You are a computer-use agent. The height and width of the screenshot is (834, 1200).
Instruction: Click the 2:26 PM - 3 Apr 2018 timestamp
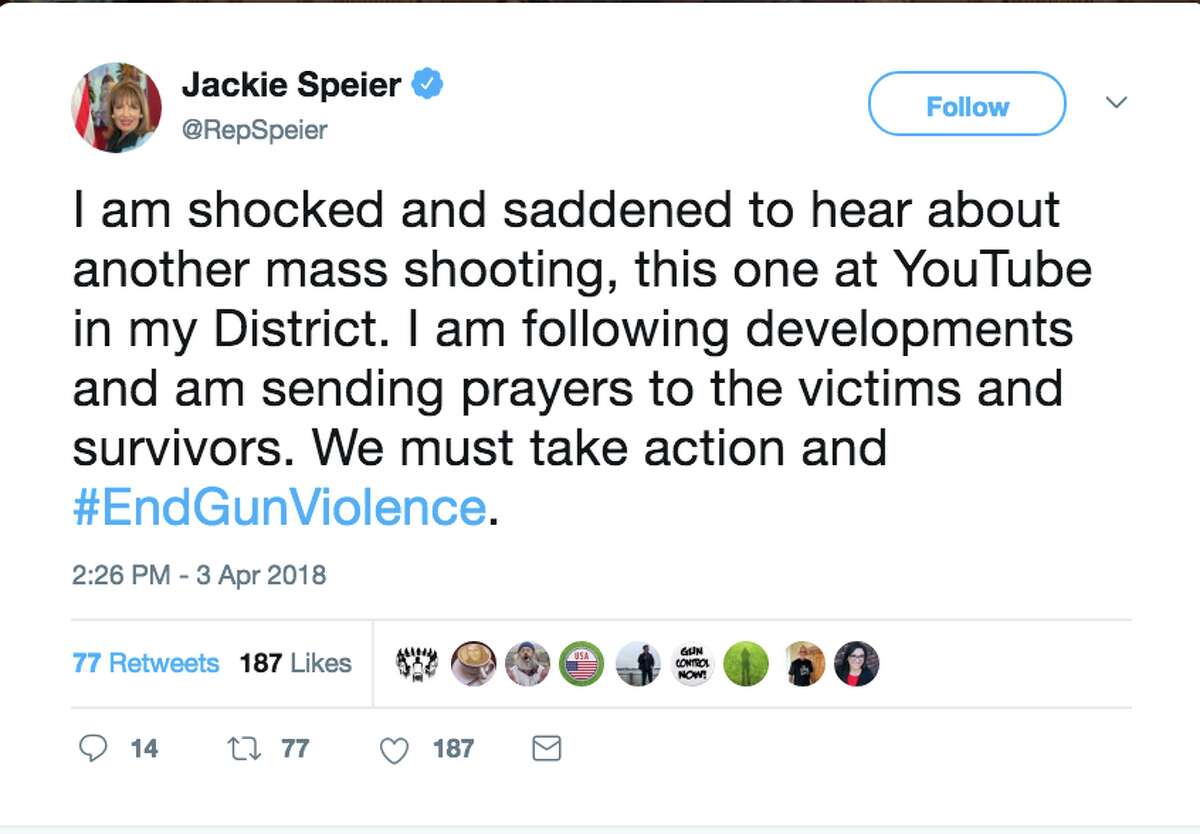[199, 576]
